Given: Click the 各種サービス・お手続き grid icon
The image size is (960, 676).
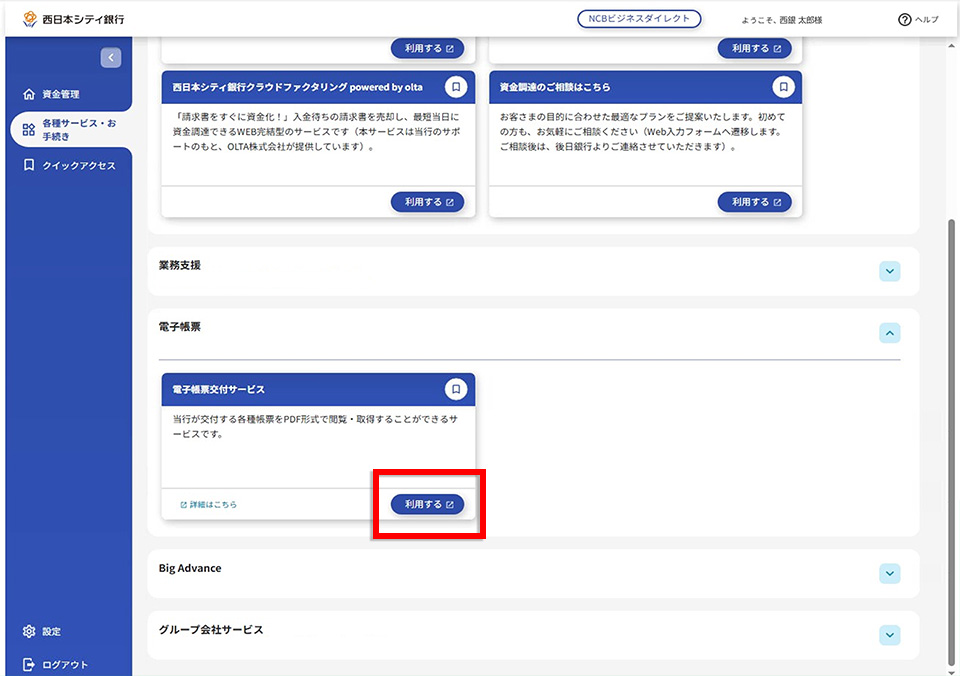Looking at the screenshot, I should coord(29,129).
